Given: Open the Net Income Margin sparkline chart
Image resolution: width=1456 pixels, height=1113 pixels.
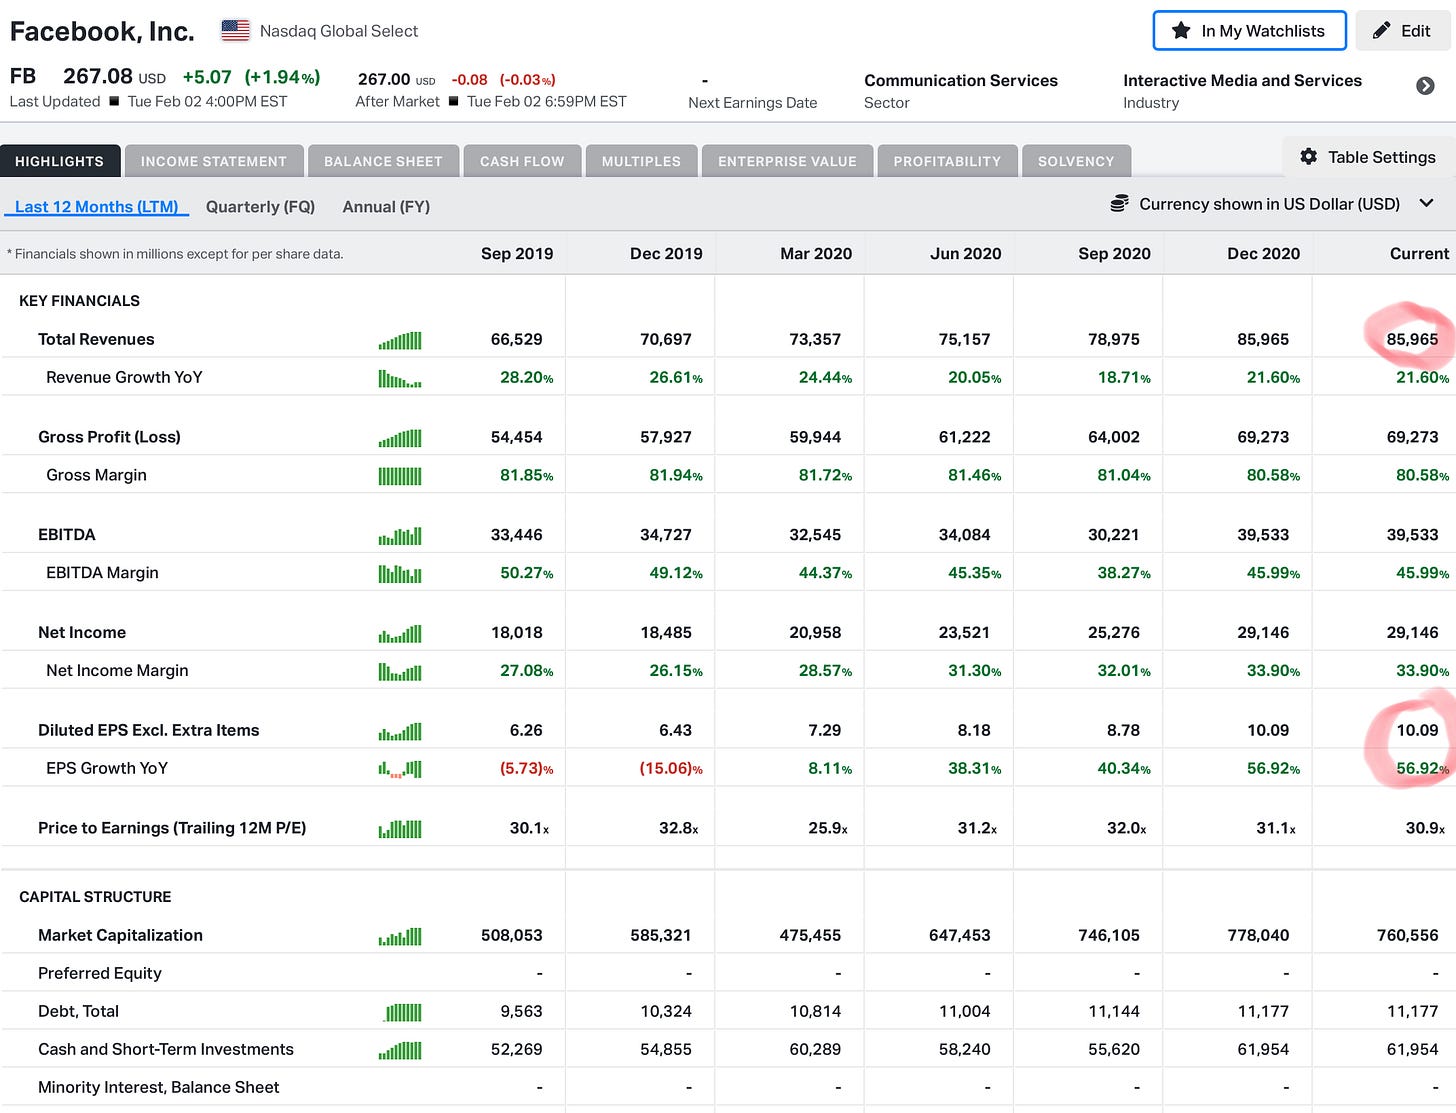Looking at the screenshot, I should point(400,672).
